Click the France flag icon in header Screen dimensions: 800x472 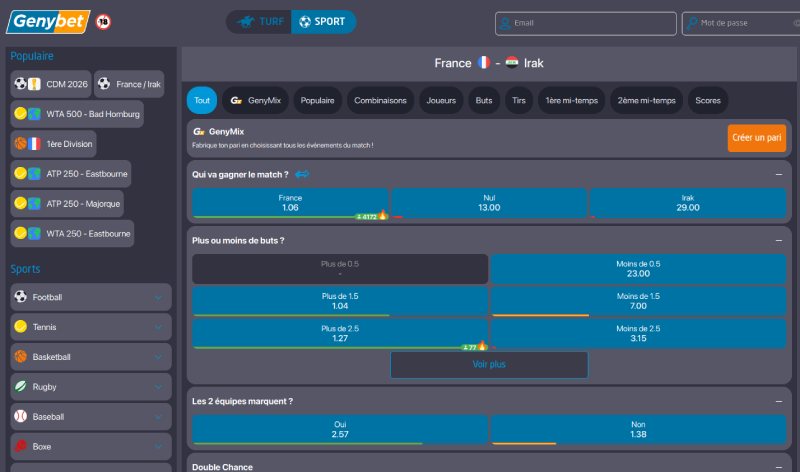[484, 62]
